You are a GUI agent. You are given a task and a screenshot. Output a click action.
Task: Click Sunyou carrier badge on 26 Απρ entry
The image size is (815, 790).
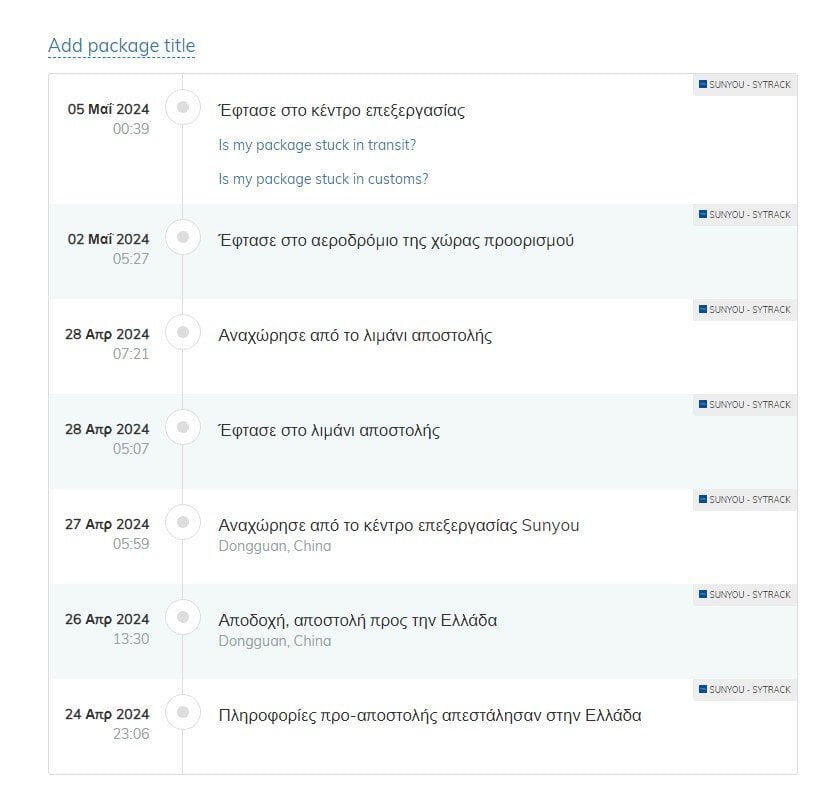[744, 595]
